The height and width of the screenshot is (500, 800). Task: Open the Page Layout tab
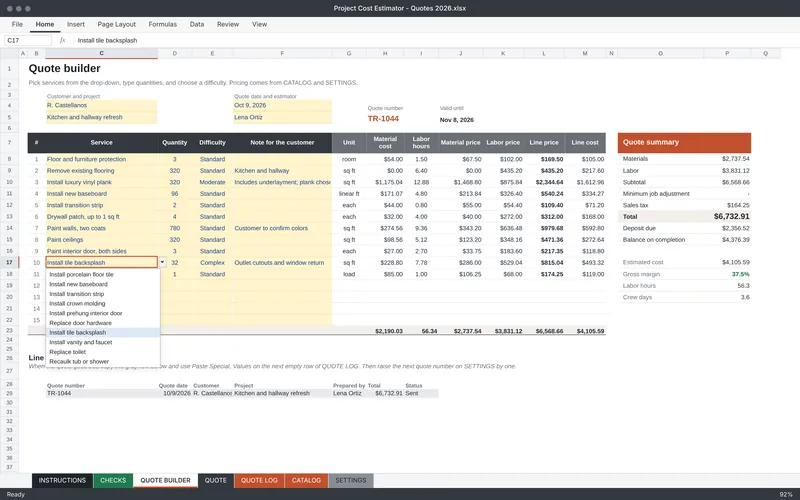tap(116, 24)
